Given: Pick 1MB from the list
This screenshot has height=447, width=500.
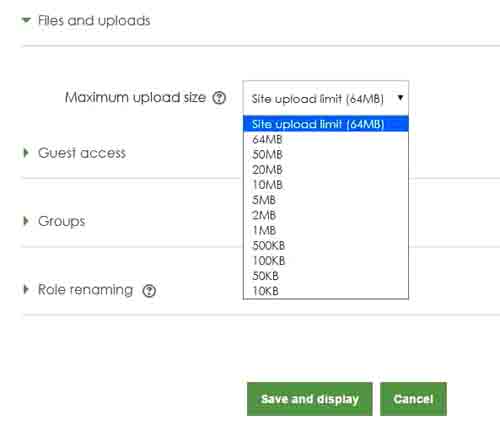Looking at the screenshot, I should (326, 230).
